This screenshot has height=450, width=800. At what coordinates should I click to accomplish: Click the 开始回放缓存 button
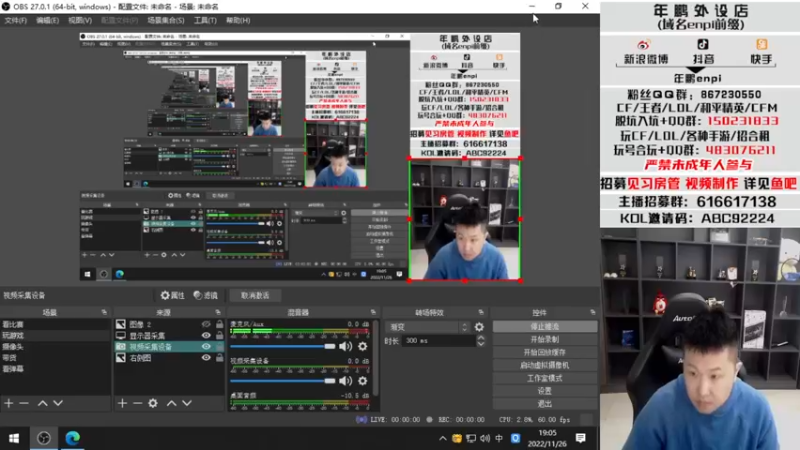544,353
